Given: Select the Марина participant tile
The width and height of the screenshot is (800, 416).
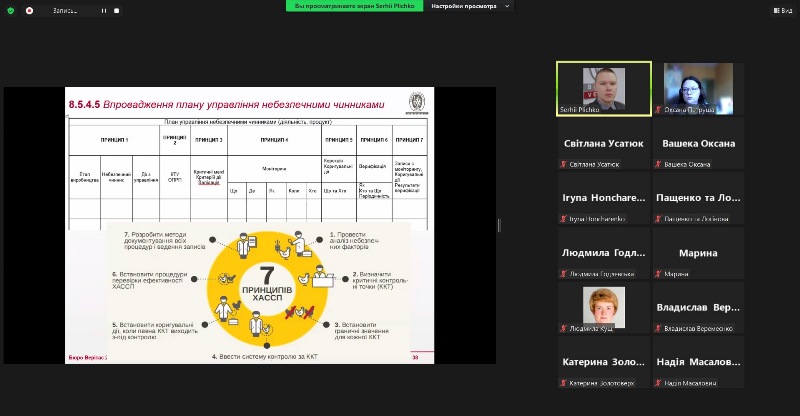Looking at the screenshot, I should [698, 253].
